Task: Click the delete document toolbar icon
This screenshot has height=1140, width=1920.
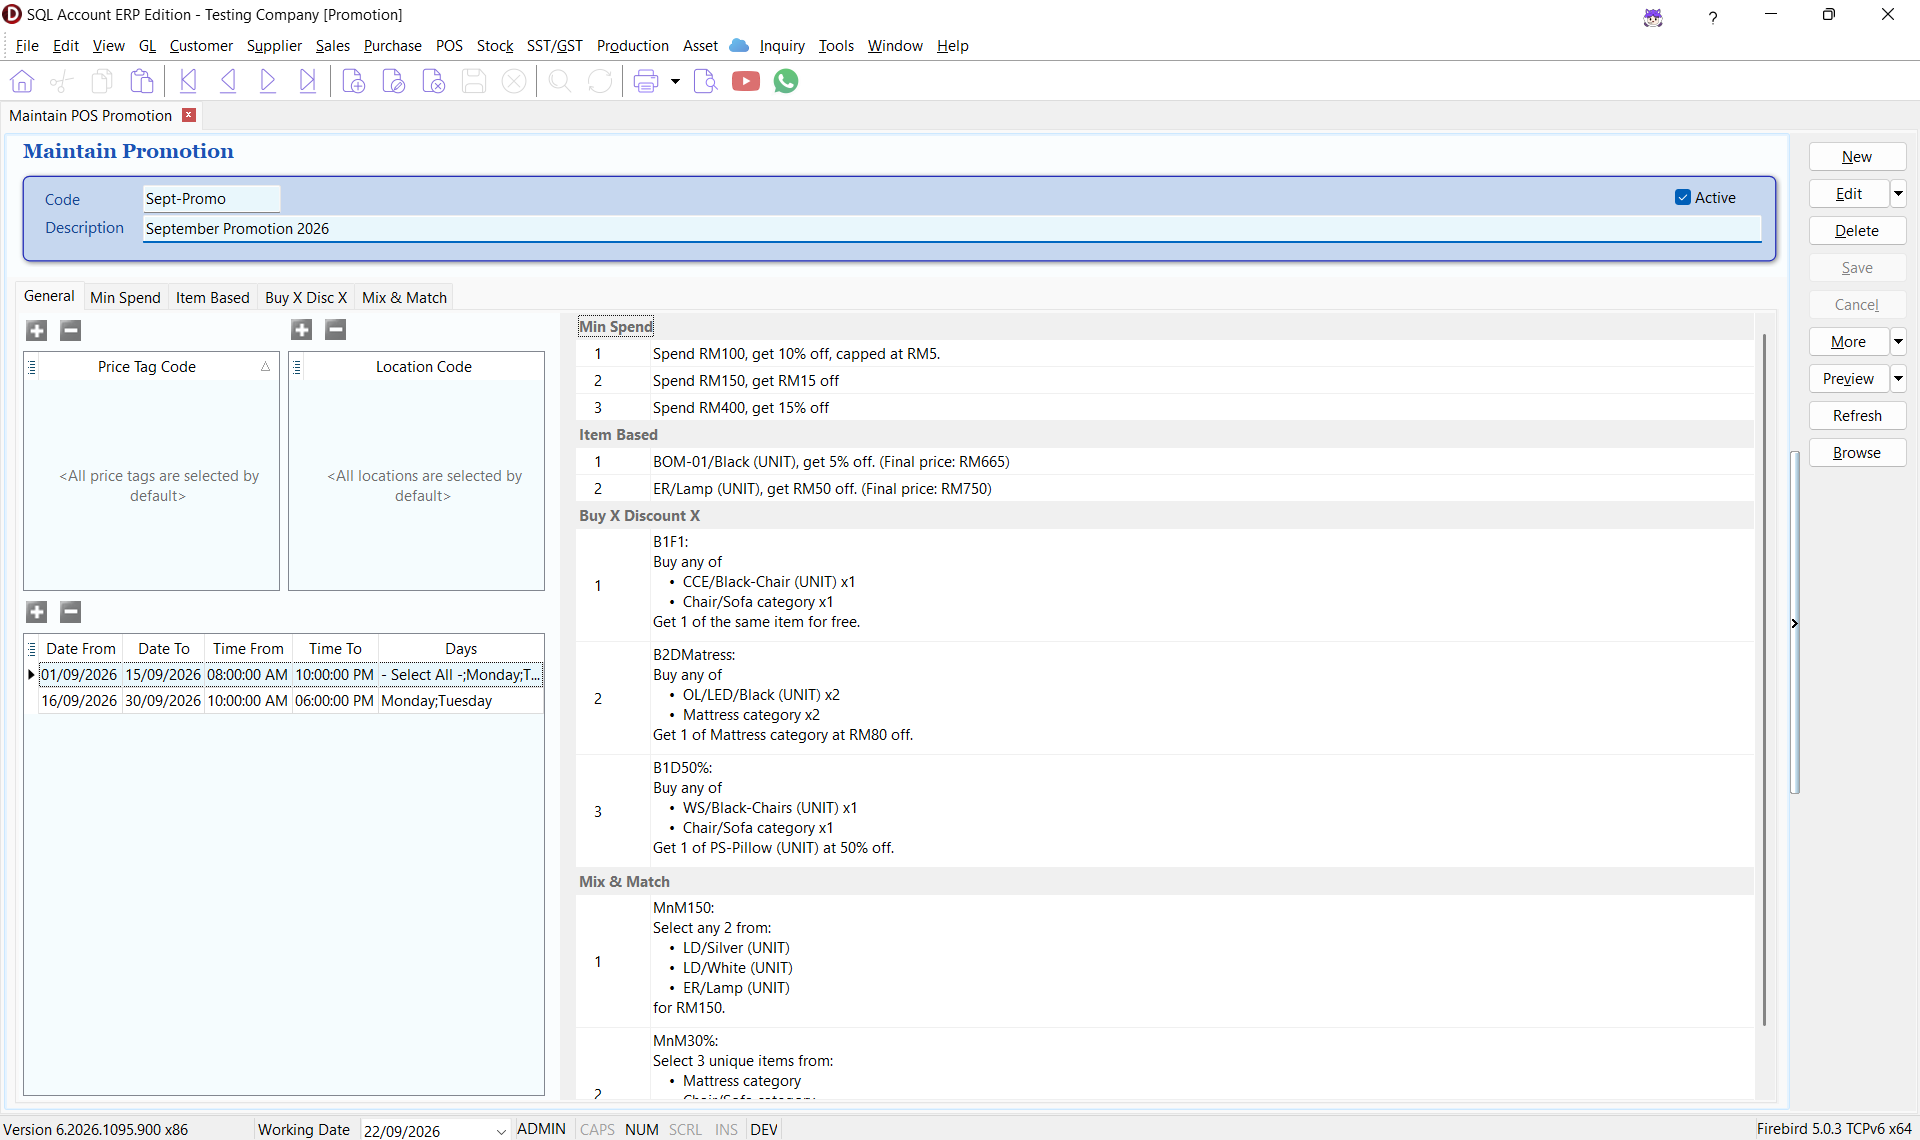Action: click(434, 81)
